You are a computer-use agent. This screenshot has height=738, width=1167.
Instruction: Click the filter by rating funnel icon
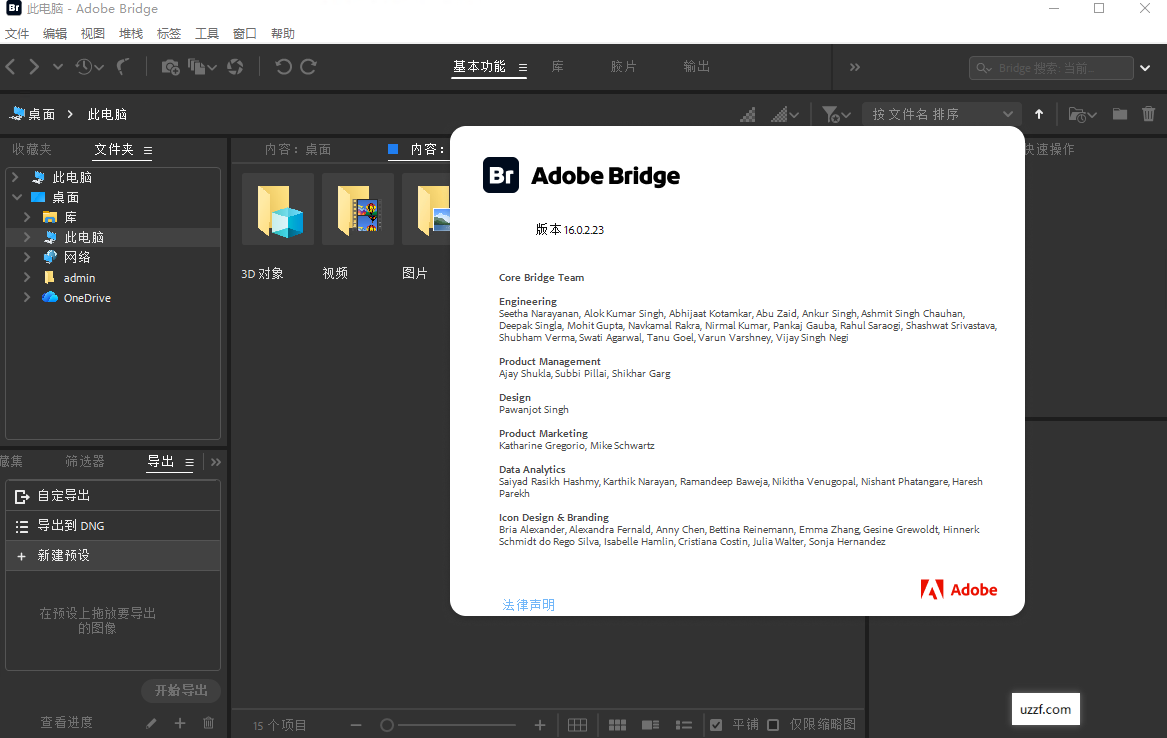click(833, 114)
